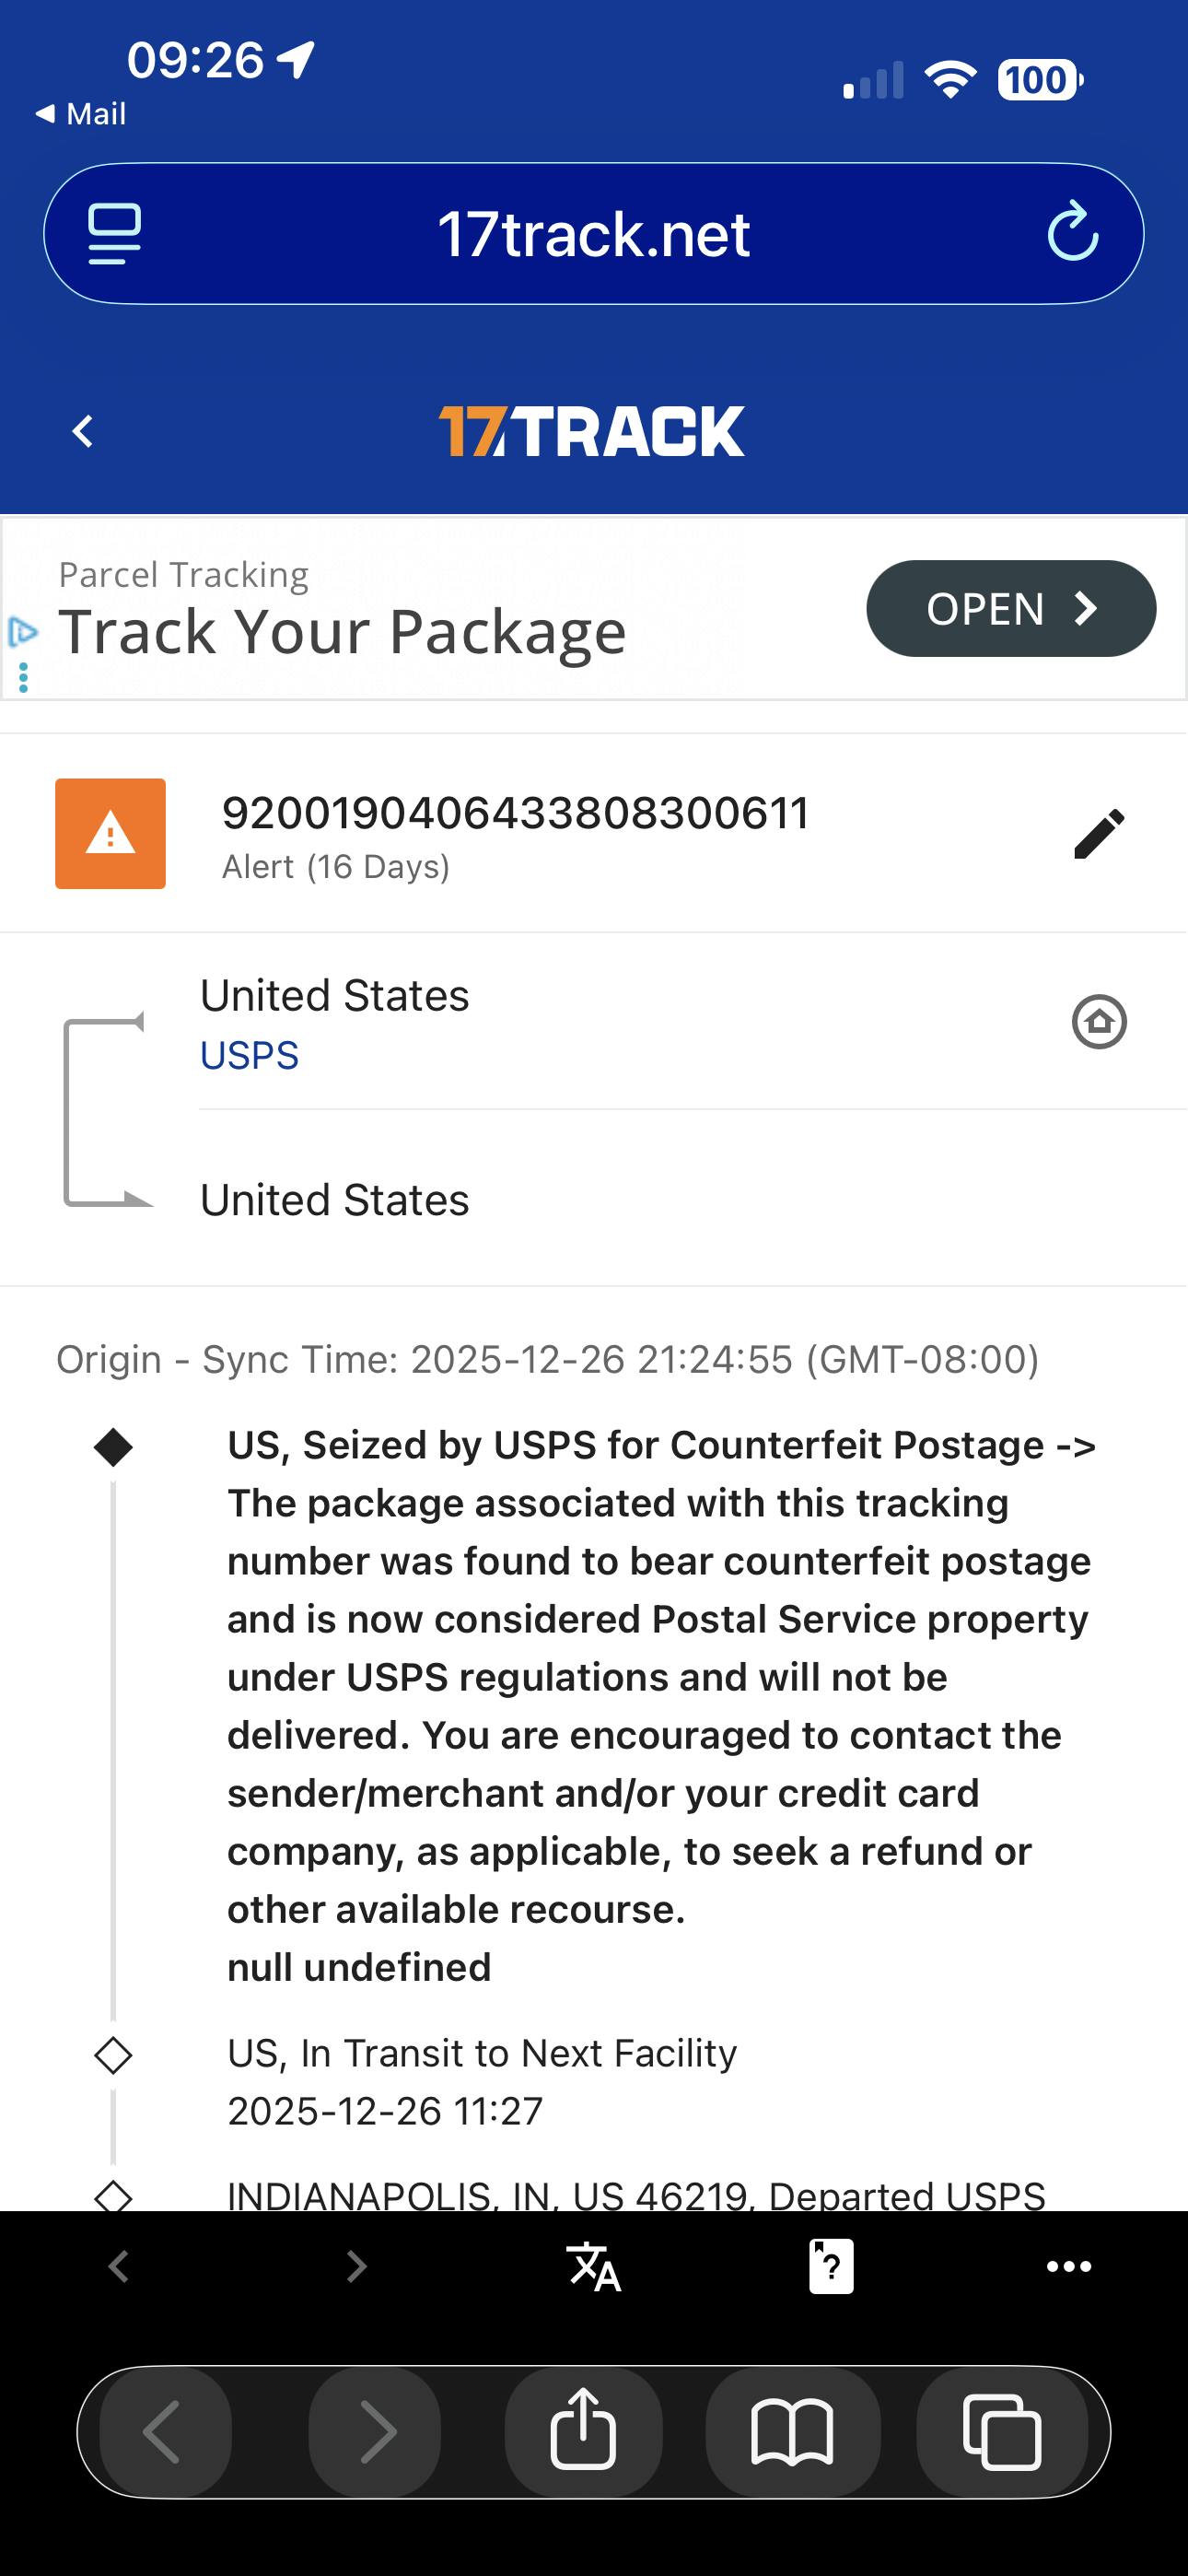Tap the orange alert status icon
Image resolution: width=1188 pixels, height=2576 pixels.
click(x=110, y=833)
